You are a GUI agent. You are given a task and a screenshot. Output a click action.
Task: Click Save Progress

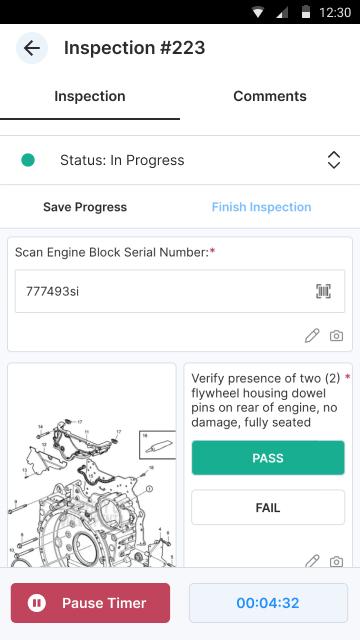pyautogui.click(x=85, y=207)
